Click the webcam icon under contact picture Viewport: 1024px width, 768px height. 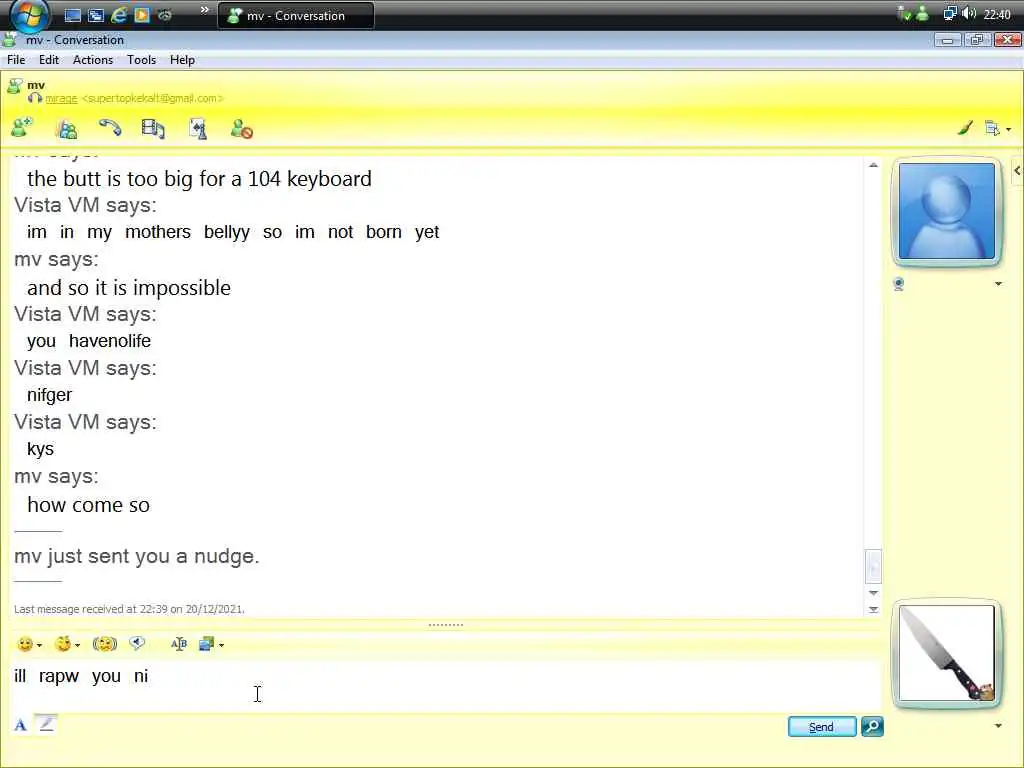(899, 284)
